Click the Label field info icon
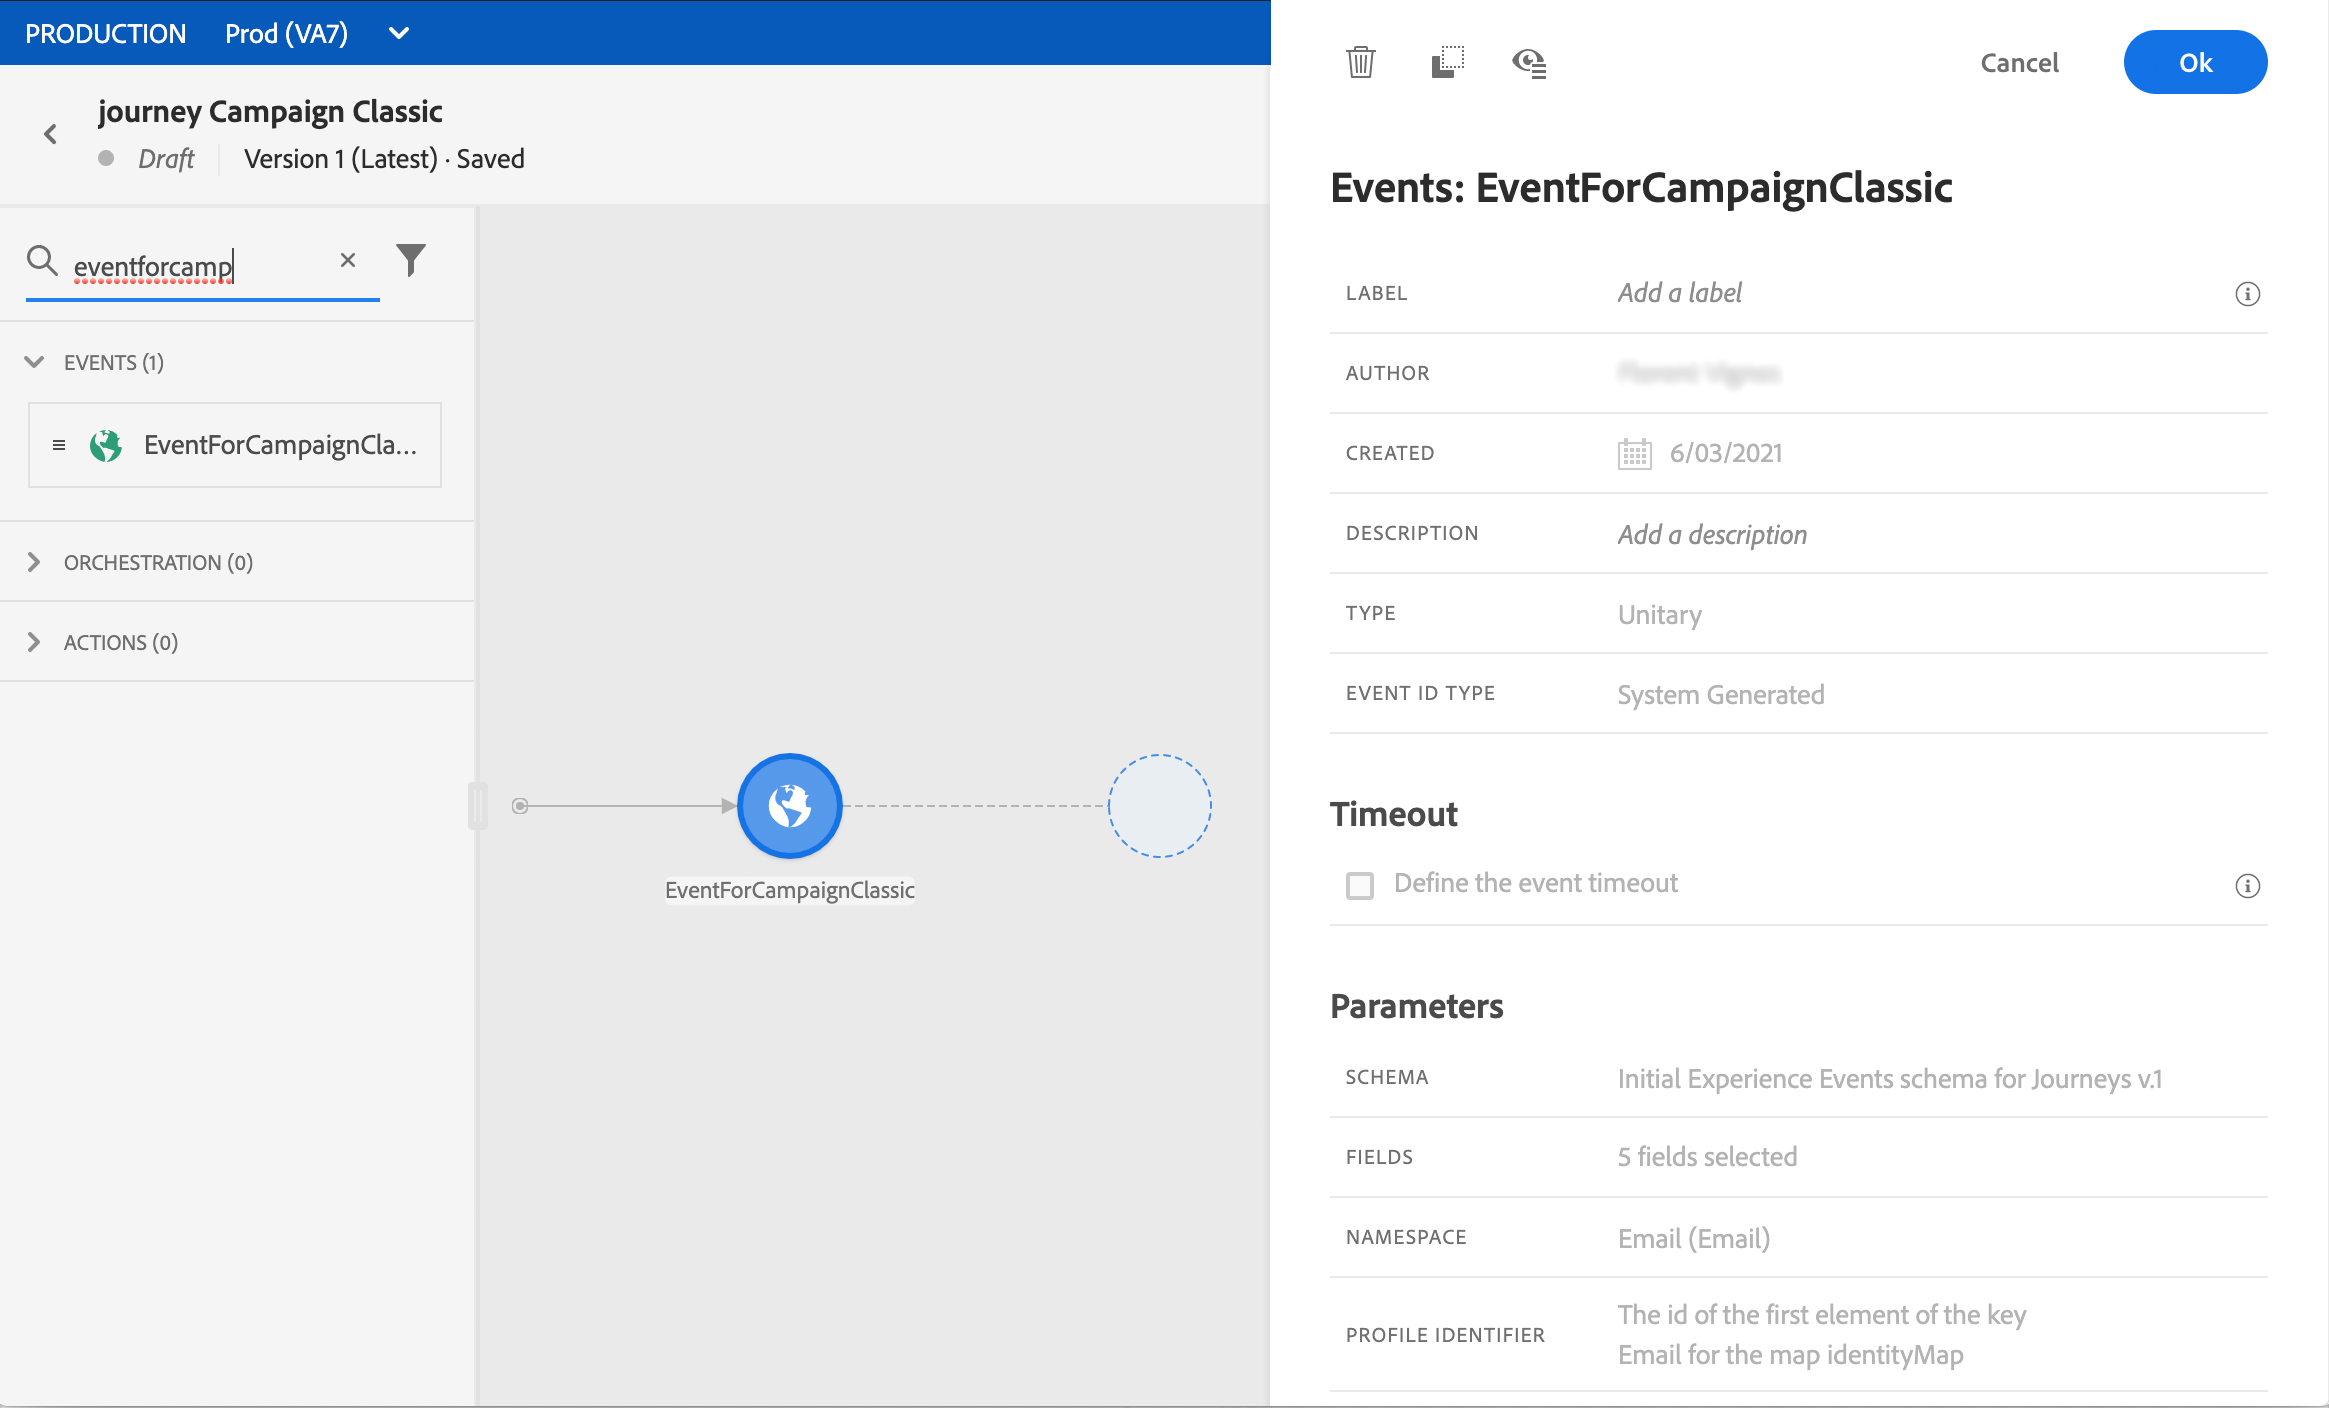2329x1408 pixels. coord(2247,294)
